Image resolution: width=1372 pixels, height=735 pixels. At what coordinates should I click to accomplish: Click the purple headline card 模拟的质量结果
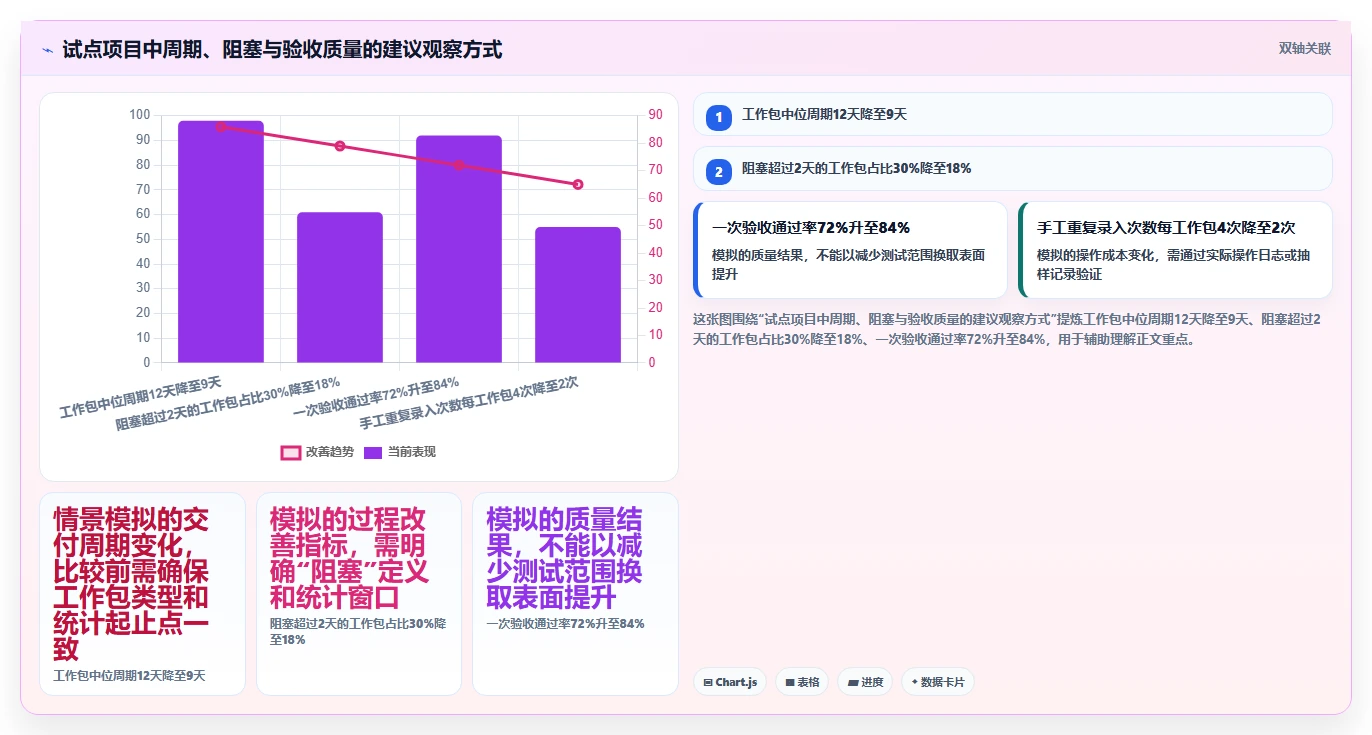(x=575, y=594)
